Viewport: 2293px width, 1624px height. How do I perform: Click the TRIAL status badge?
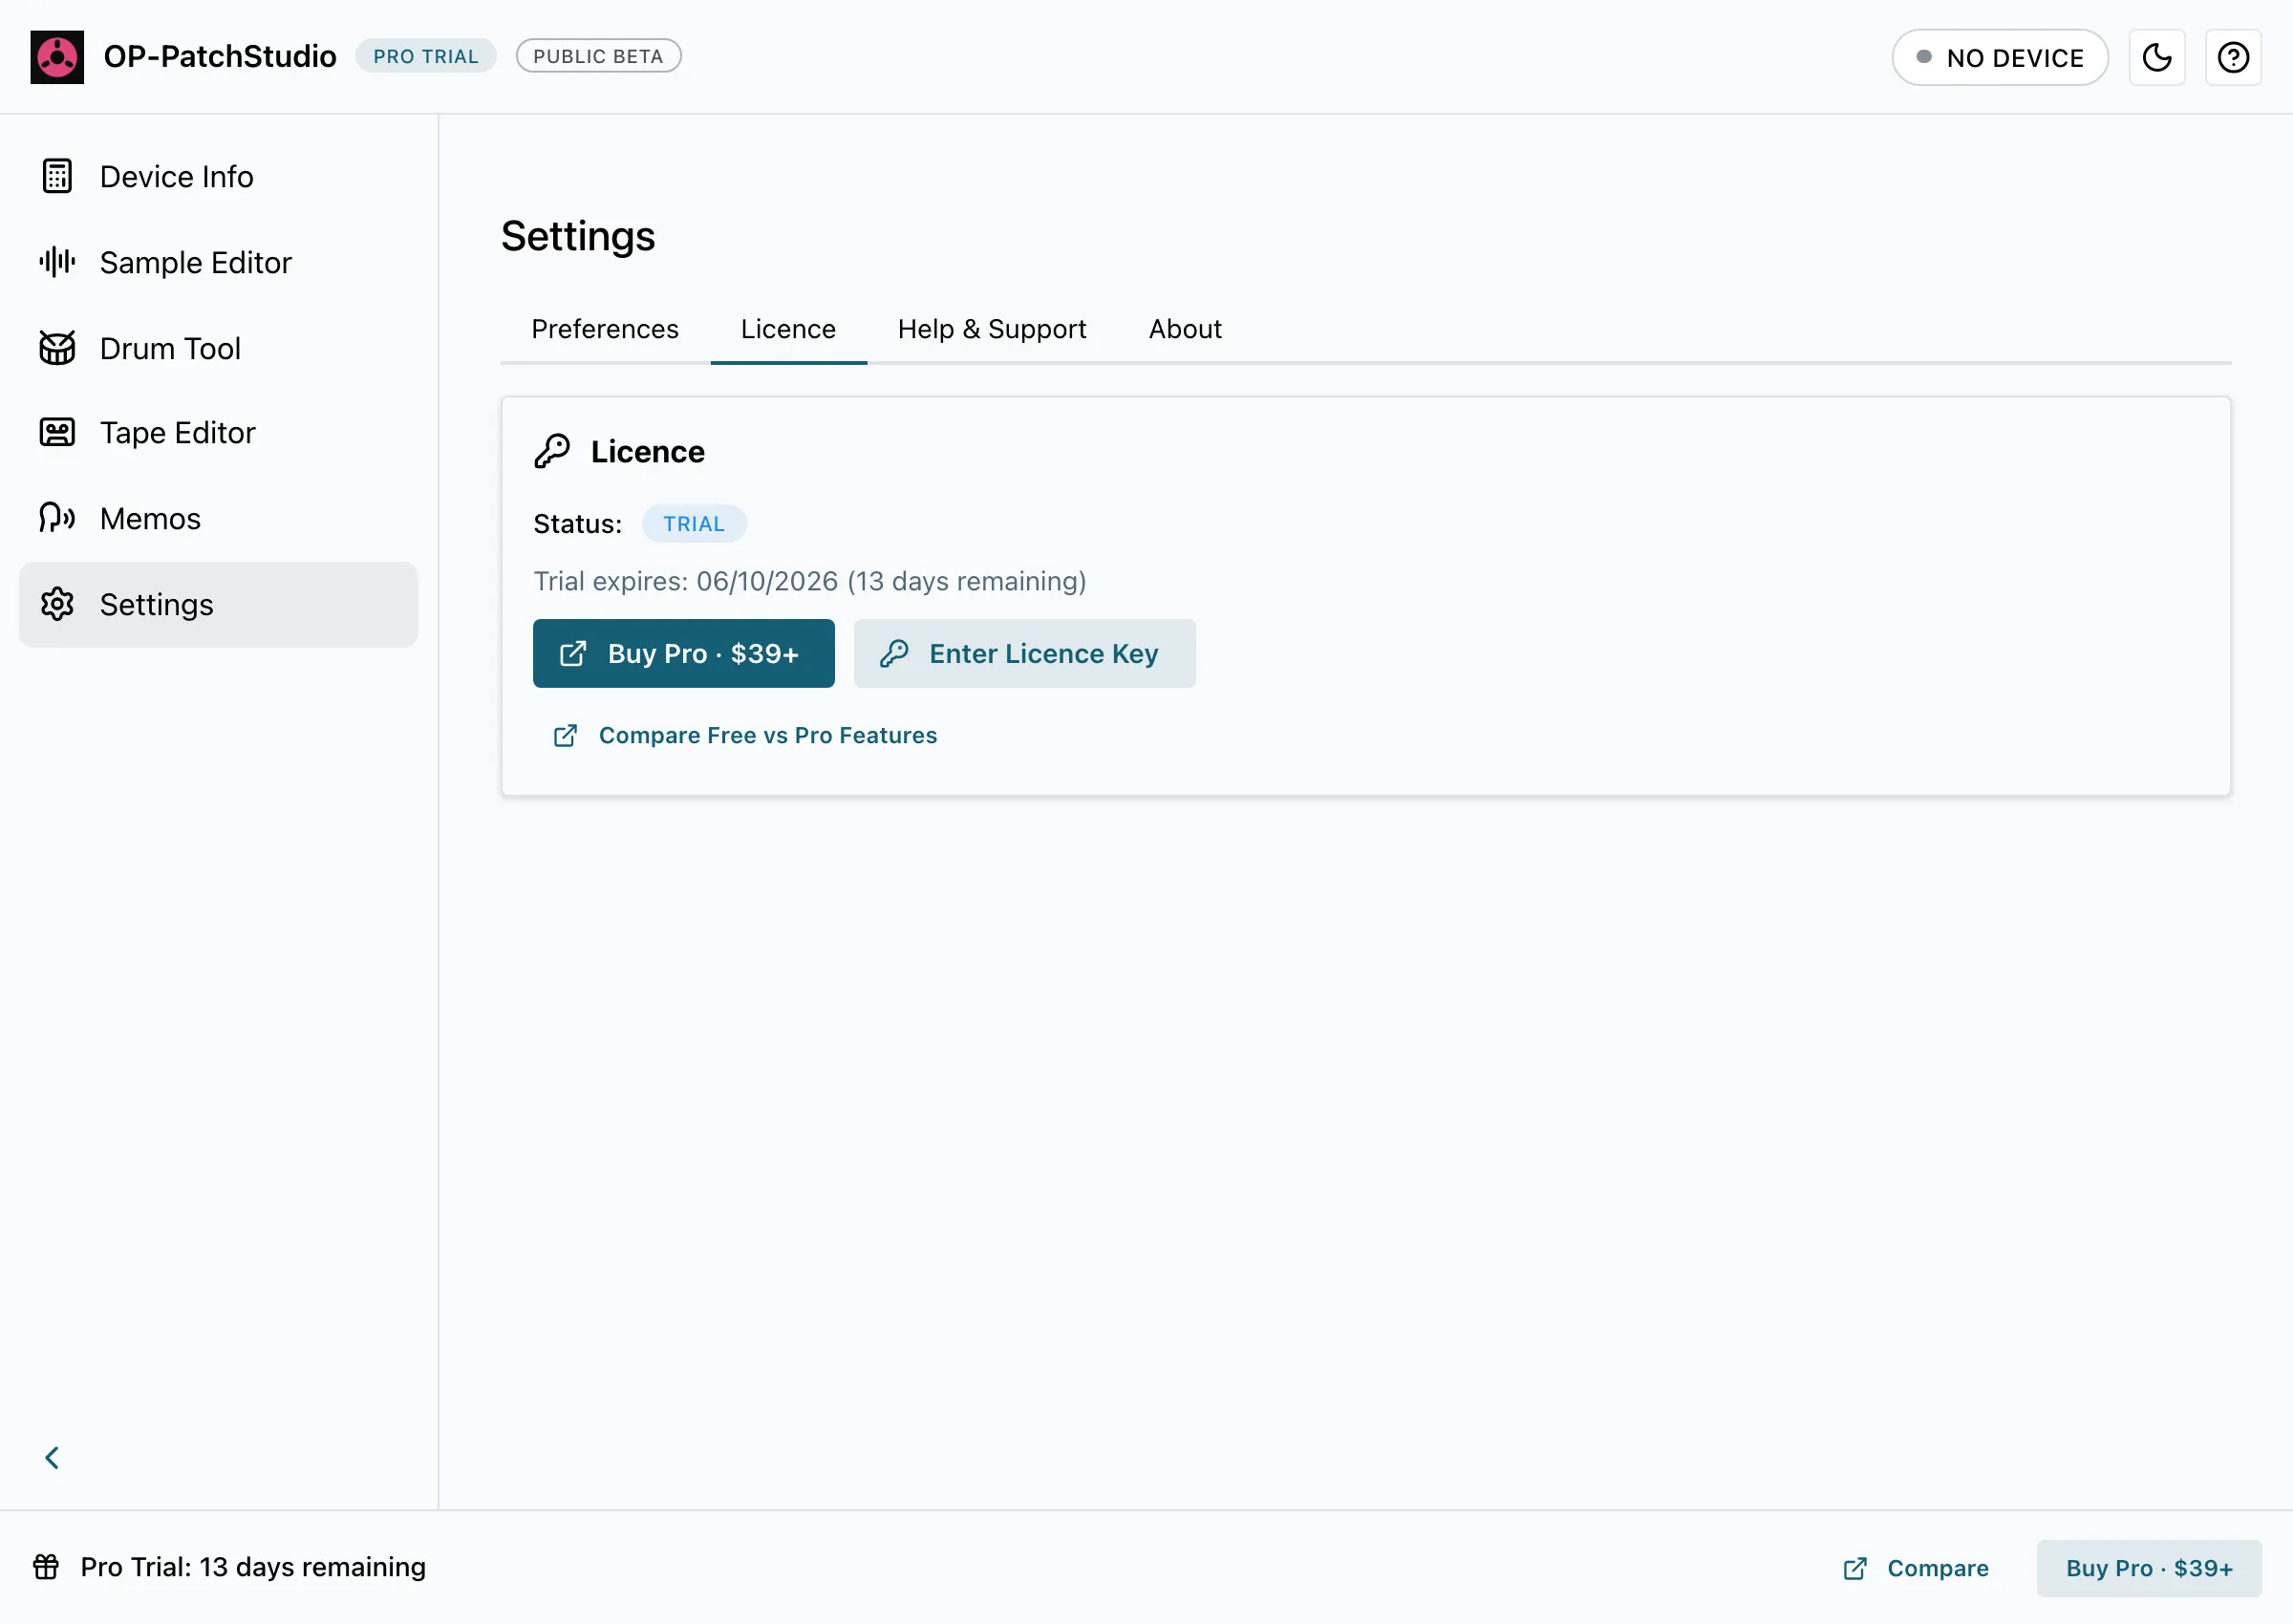694,524
